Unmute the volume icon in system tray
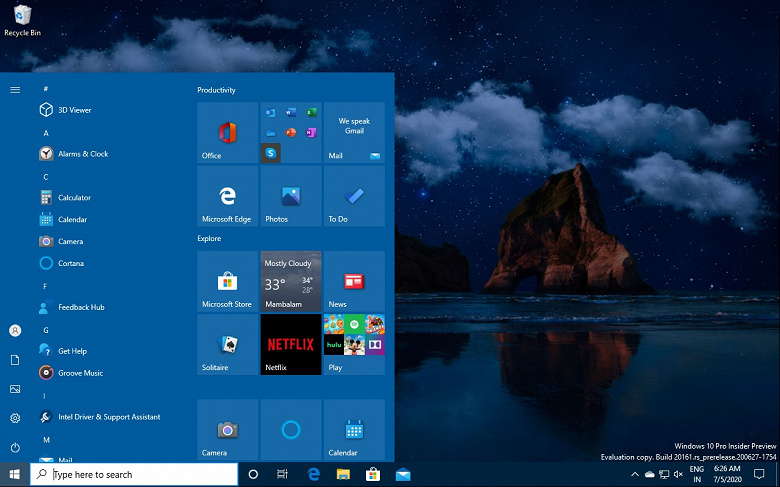The width and height of the screenshot is (780, 487). tap(678, 474)
